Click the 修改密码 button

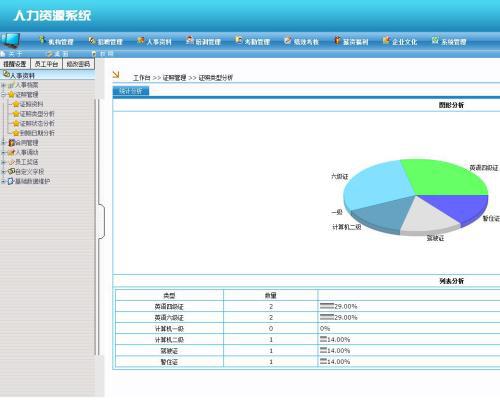(78, 64)
